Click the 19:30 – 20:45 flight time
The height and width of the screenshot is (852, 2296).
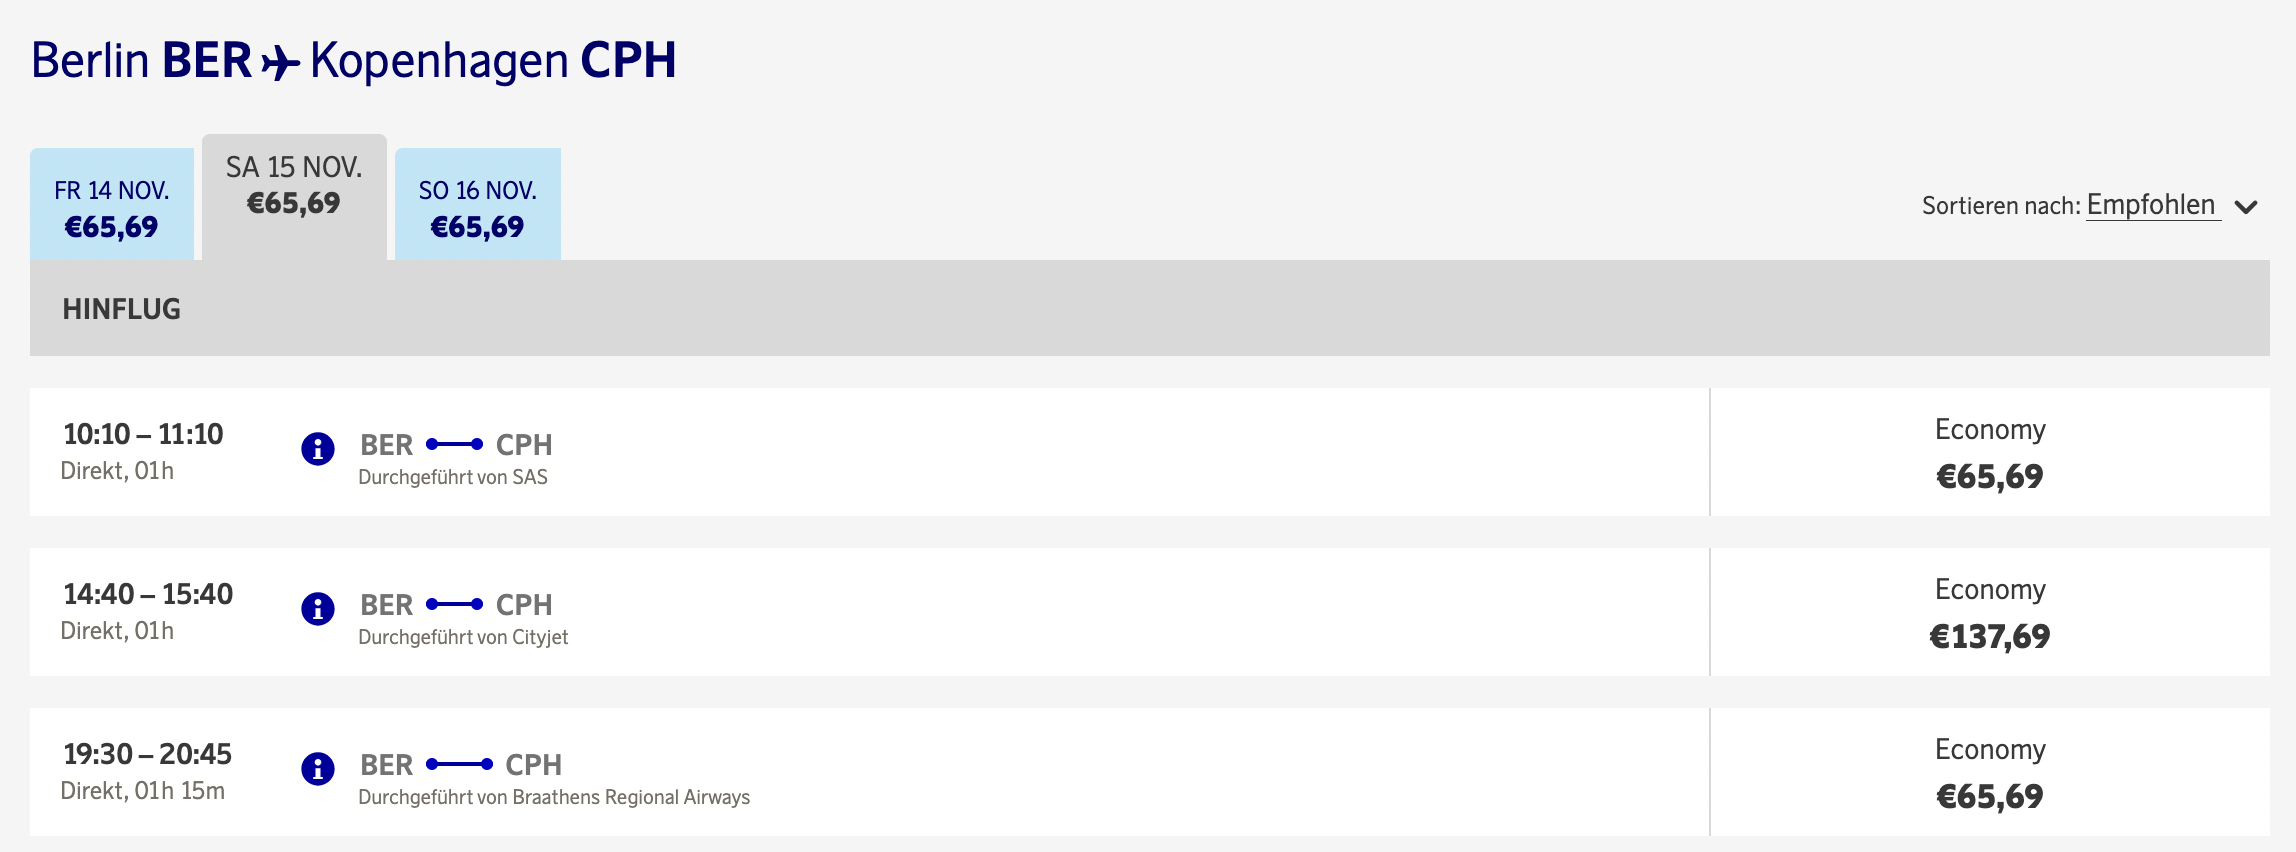pyautogui.click(x=147, y=754)
